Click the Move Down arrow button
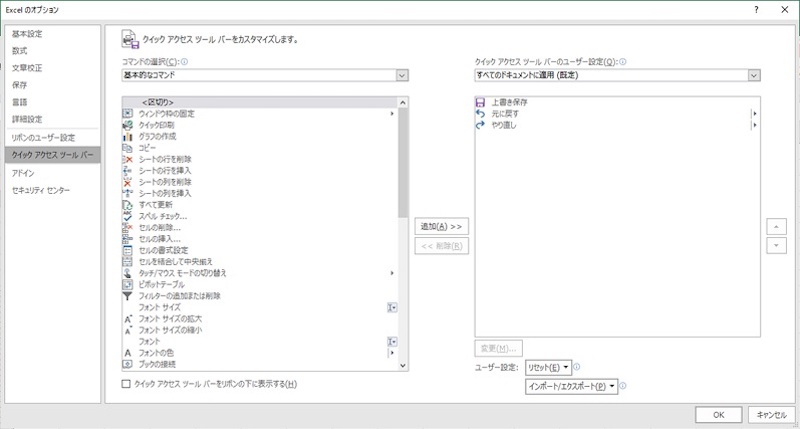This screenshot has height=429, width=800. pos(776,245)
